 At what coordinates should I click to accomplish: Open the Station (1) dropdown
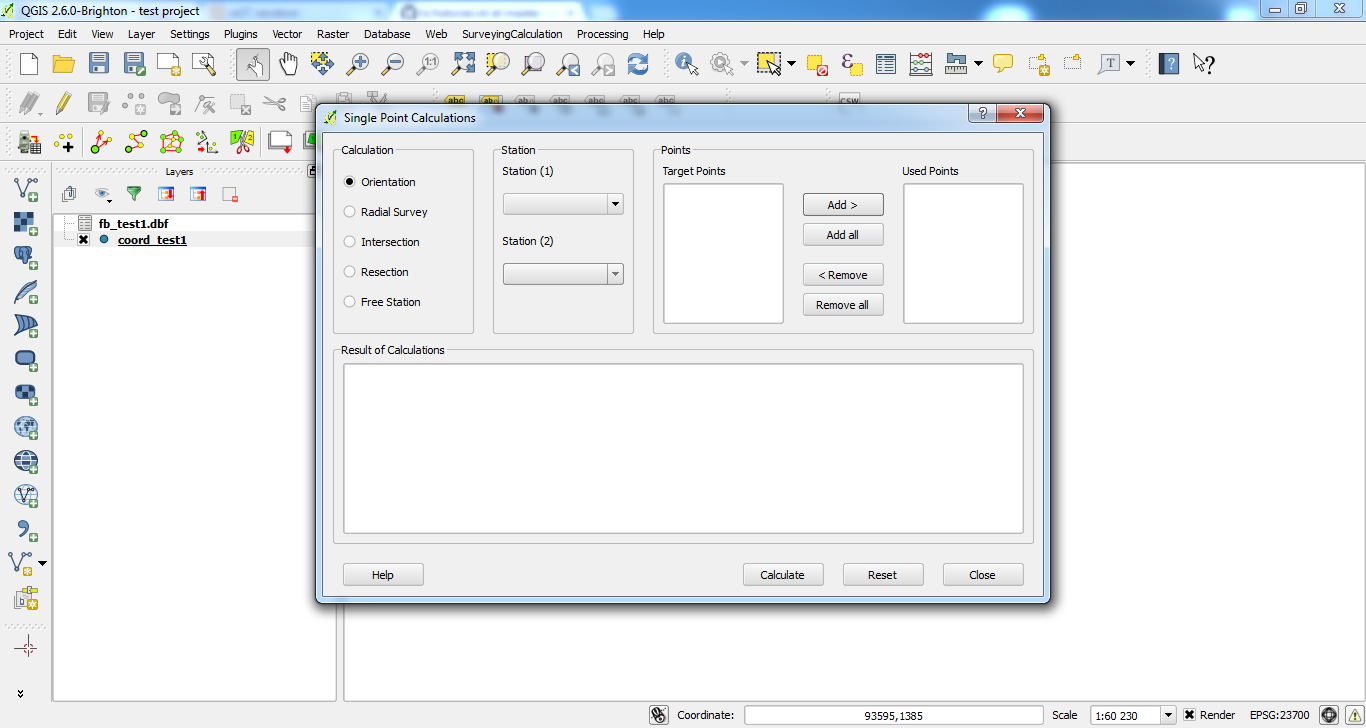(563, 204)
